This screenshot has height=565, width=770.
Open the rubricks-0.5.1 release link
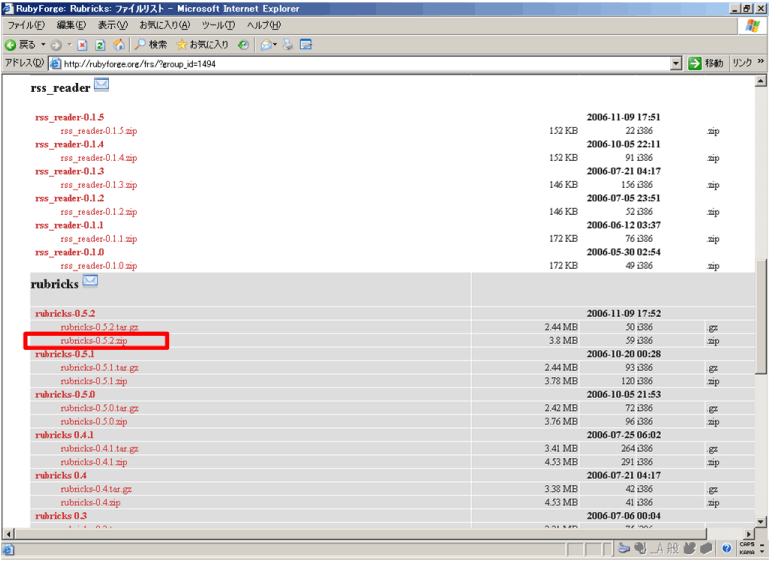click(65, 354)
